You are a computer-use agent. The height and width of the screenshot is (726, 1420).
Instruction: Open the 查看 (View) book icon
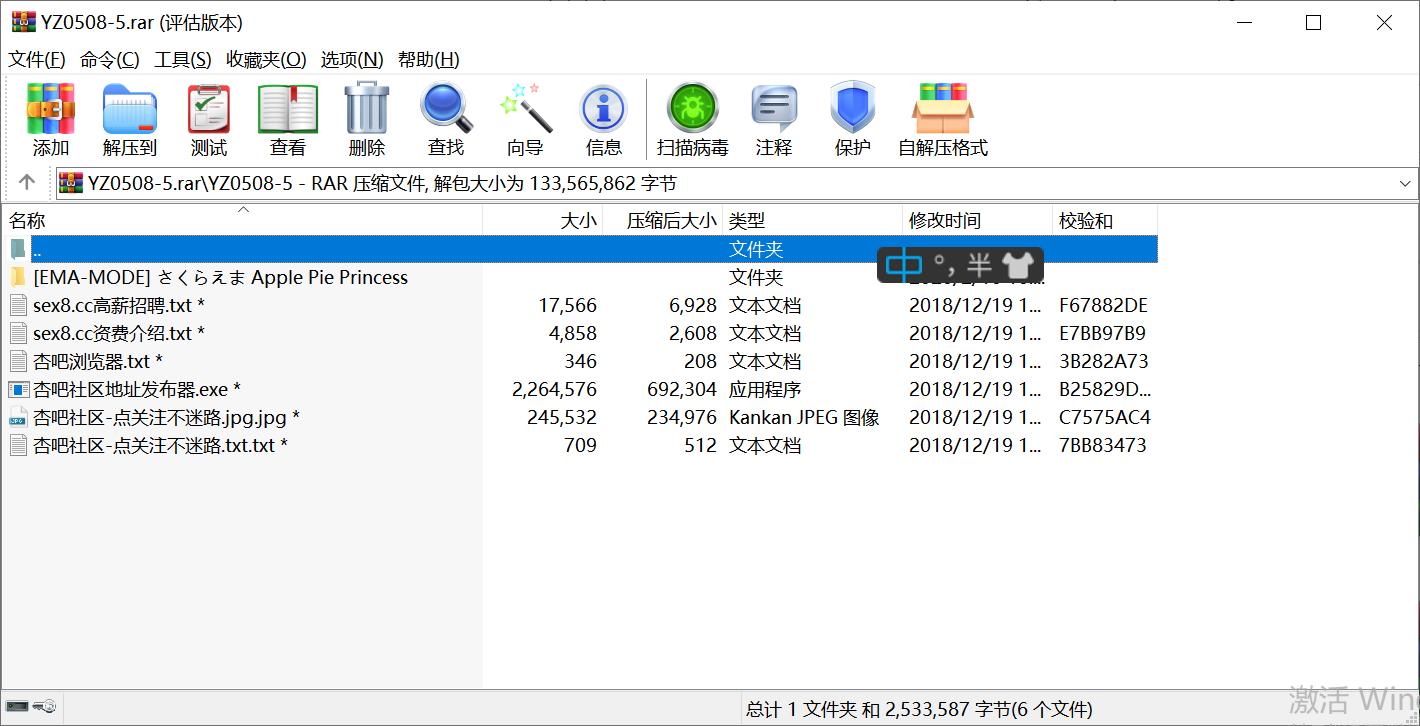pos(288,120)
